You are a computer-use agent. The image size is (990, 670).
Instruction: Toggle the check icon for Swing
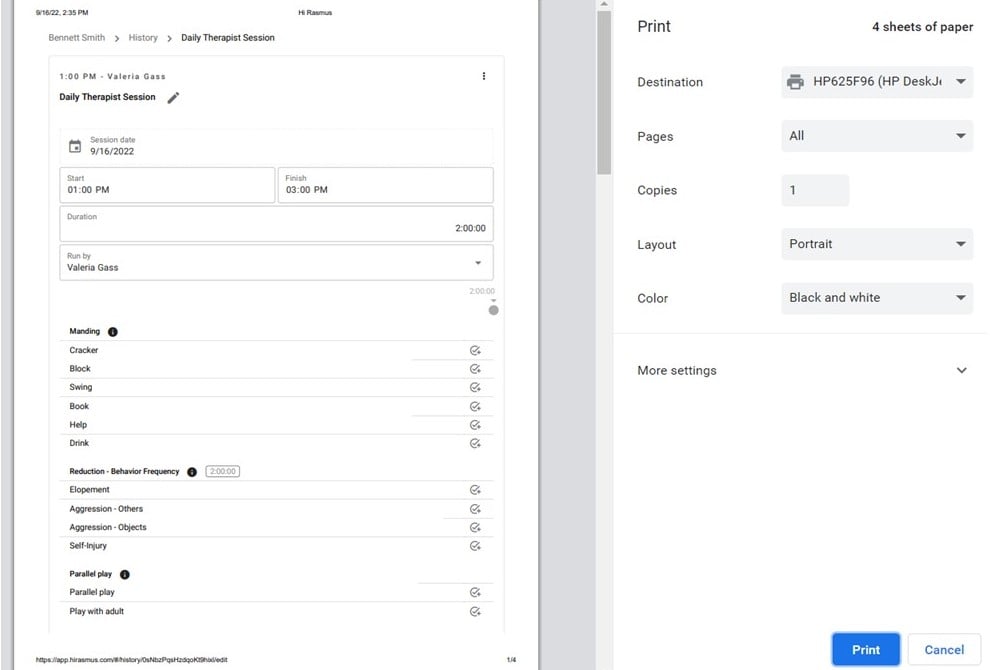coord(475,388)
